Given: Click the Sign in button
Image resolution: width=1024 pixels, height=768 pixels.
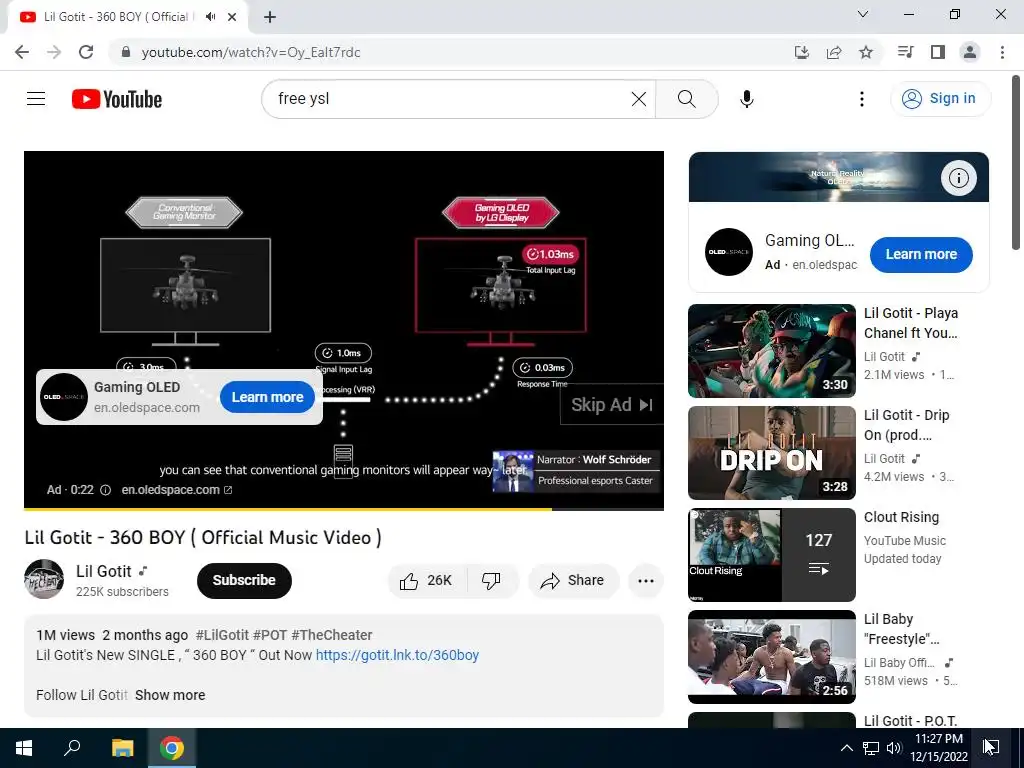Looking at the screenshot, I should pos(940,99).
